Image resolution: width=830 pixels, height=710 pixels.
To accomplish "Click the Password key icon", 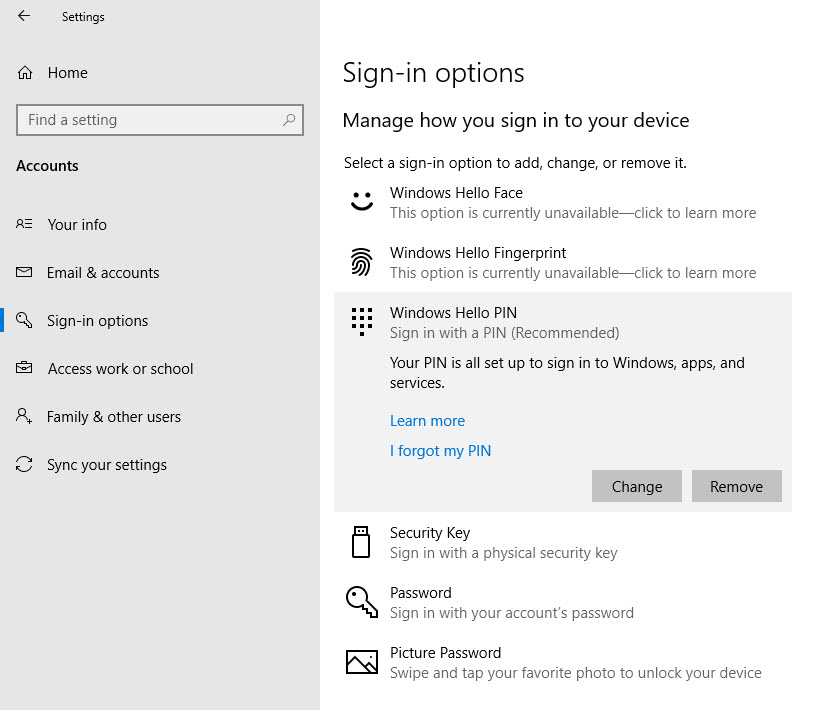I will click(x=361, y=601).
